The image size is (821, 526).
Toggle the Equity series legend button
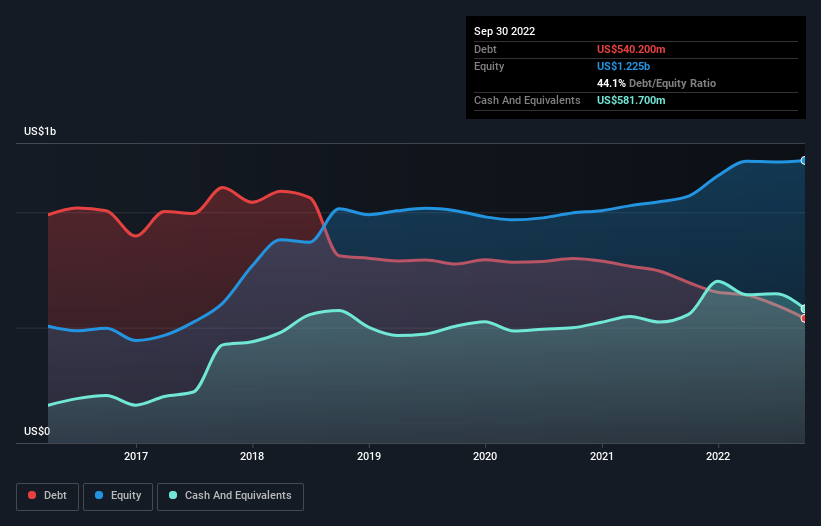pos(118,496)
